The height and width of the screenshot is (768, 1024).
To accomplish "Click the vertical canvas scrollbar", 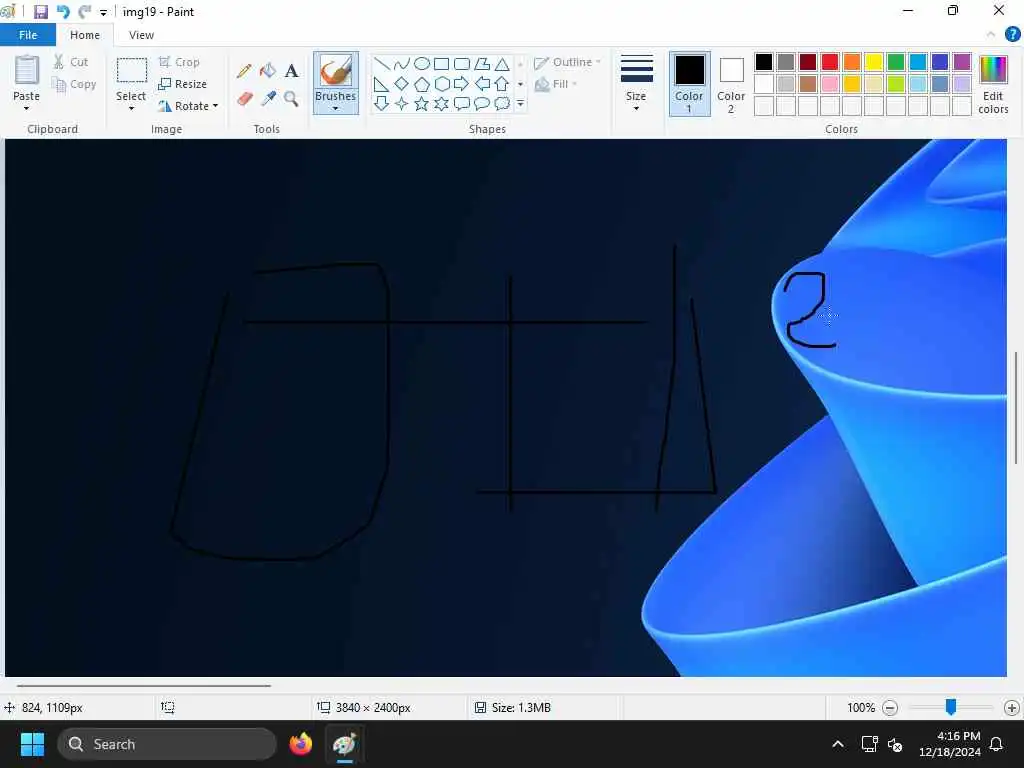I will [x=1016, y=408].
